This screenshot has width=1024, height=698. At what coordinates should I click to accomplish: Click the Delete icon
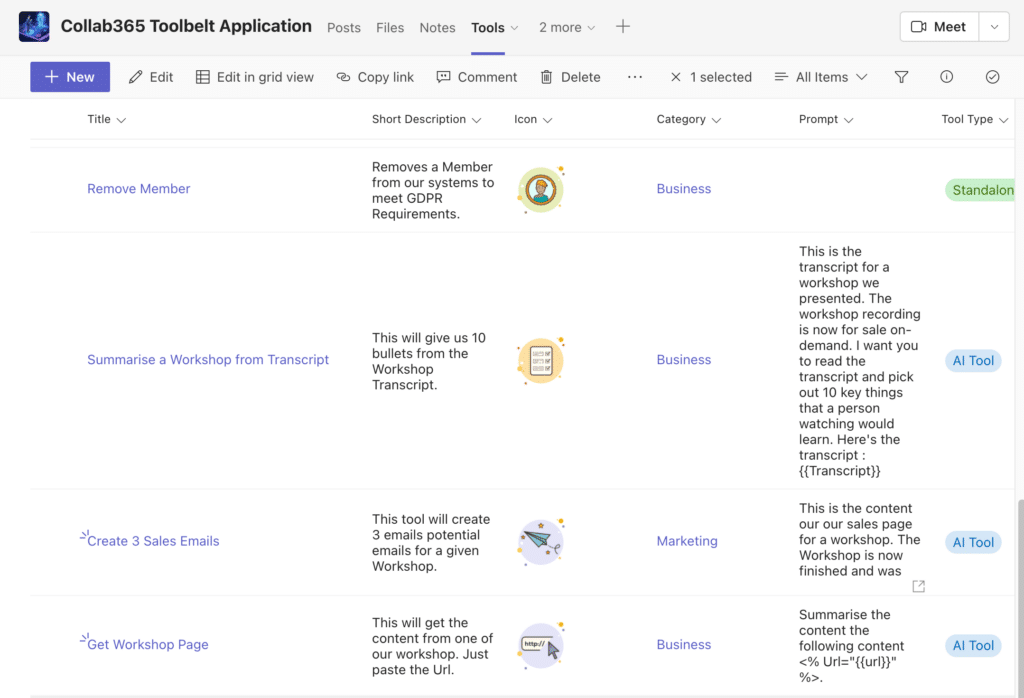click(569, 76)
